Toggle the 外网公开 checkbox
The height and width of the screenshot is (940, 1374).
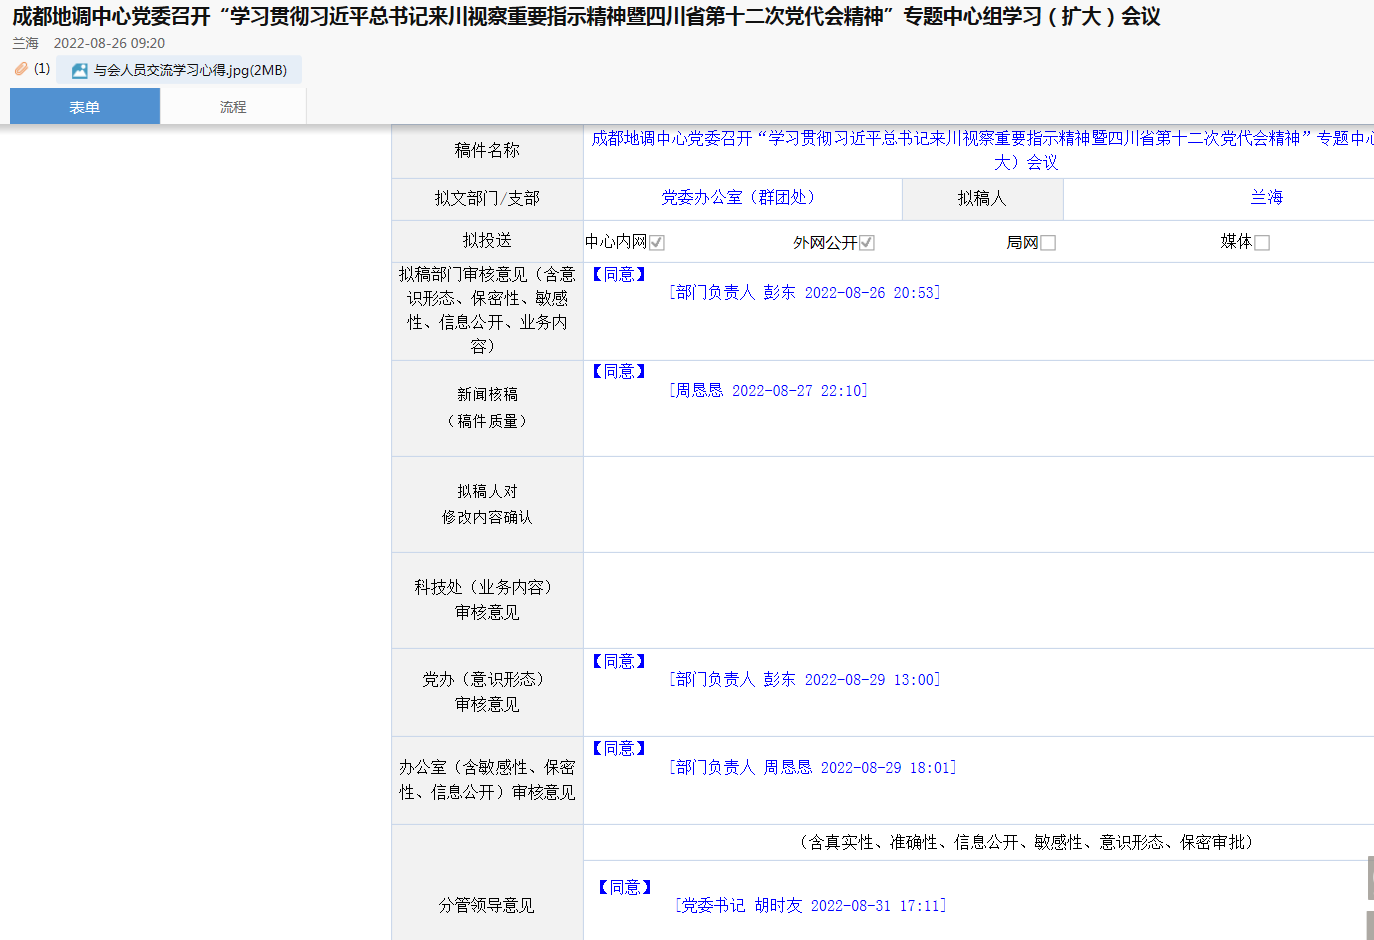pyautogui.click(x=867, y=243)
